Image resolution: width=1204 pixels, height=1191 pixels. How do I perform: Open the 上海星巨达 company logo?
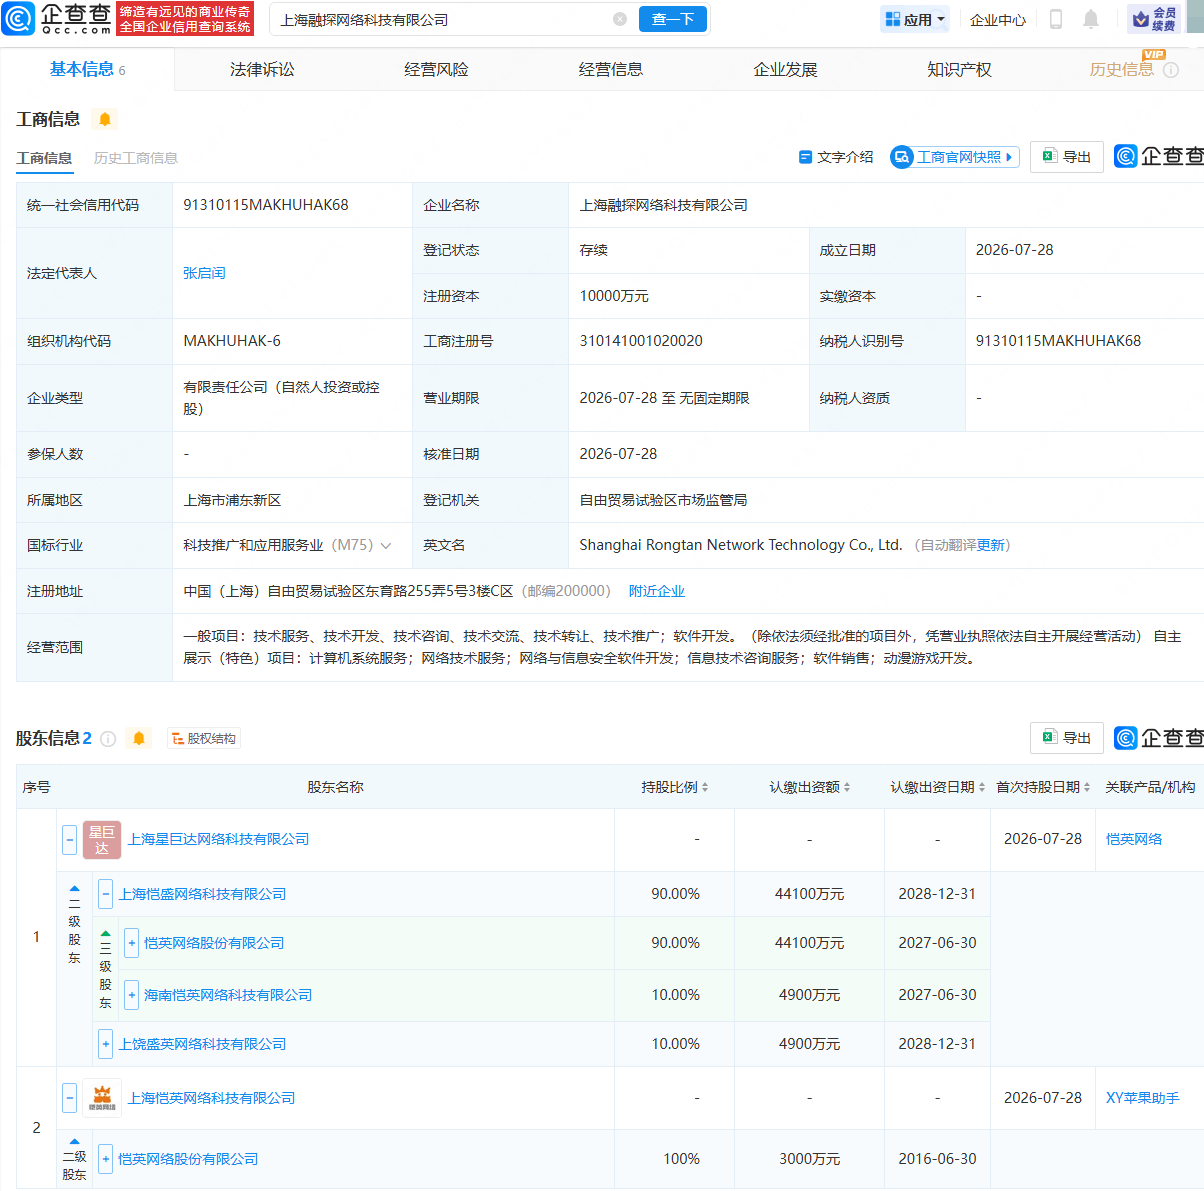point(102,839)
